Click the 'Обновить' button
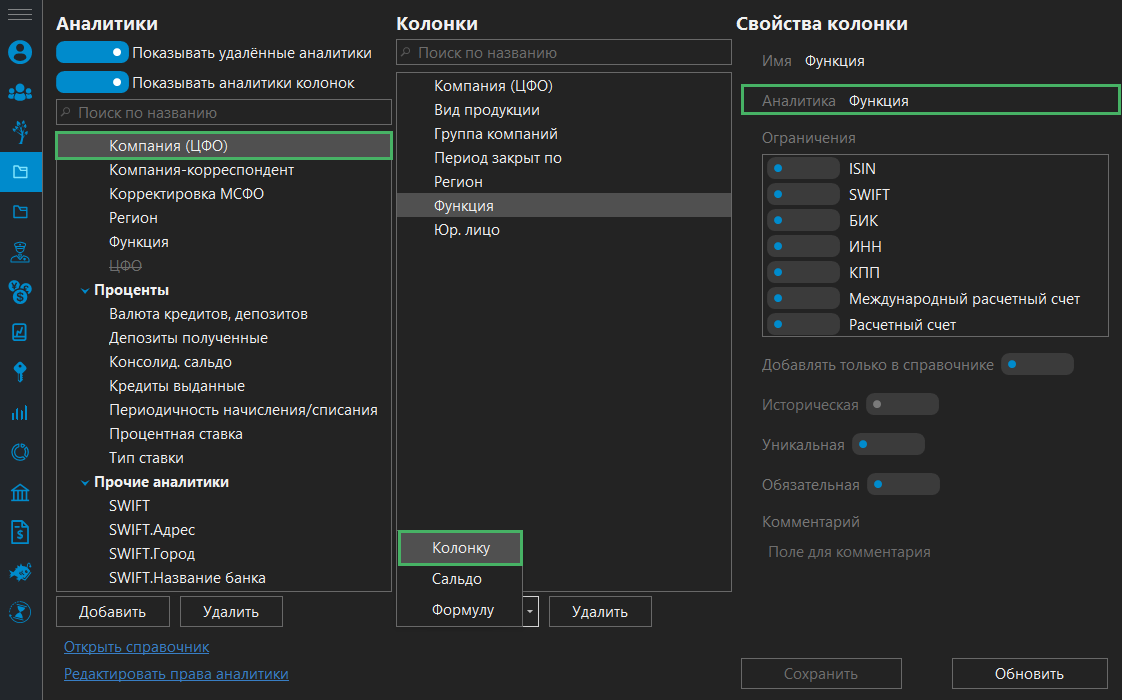 pos(1029,674)
